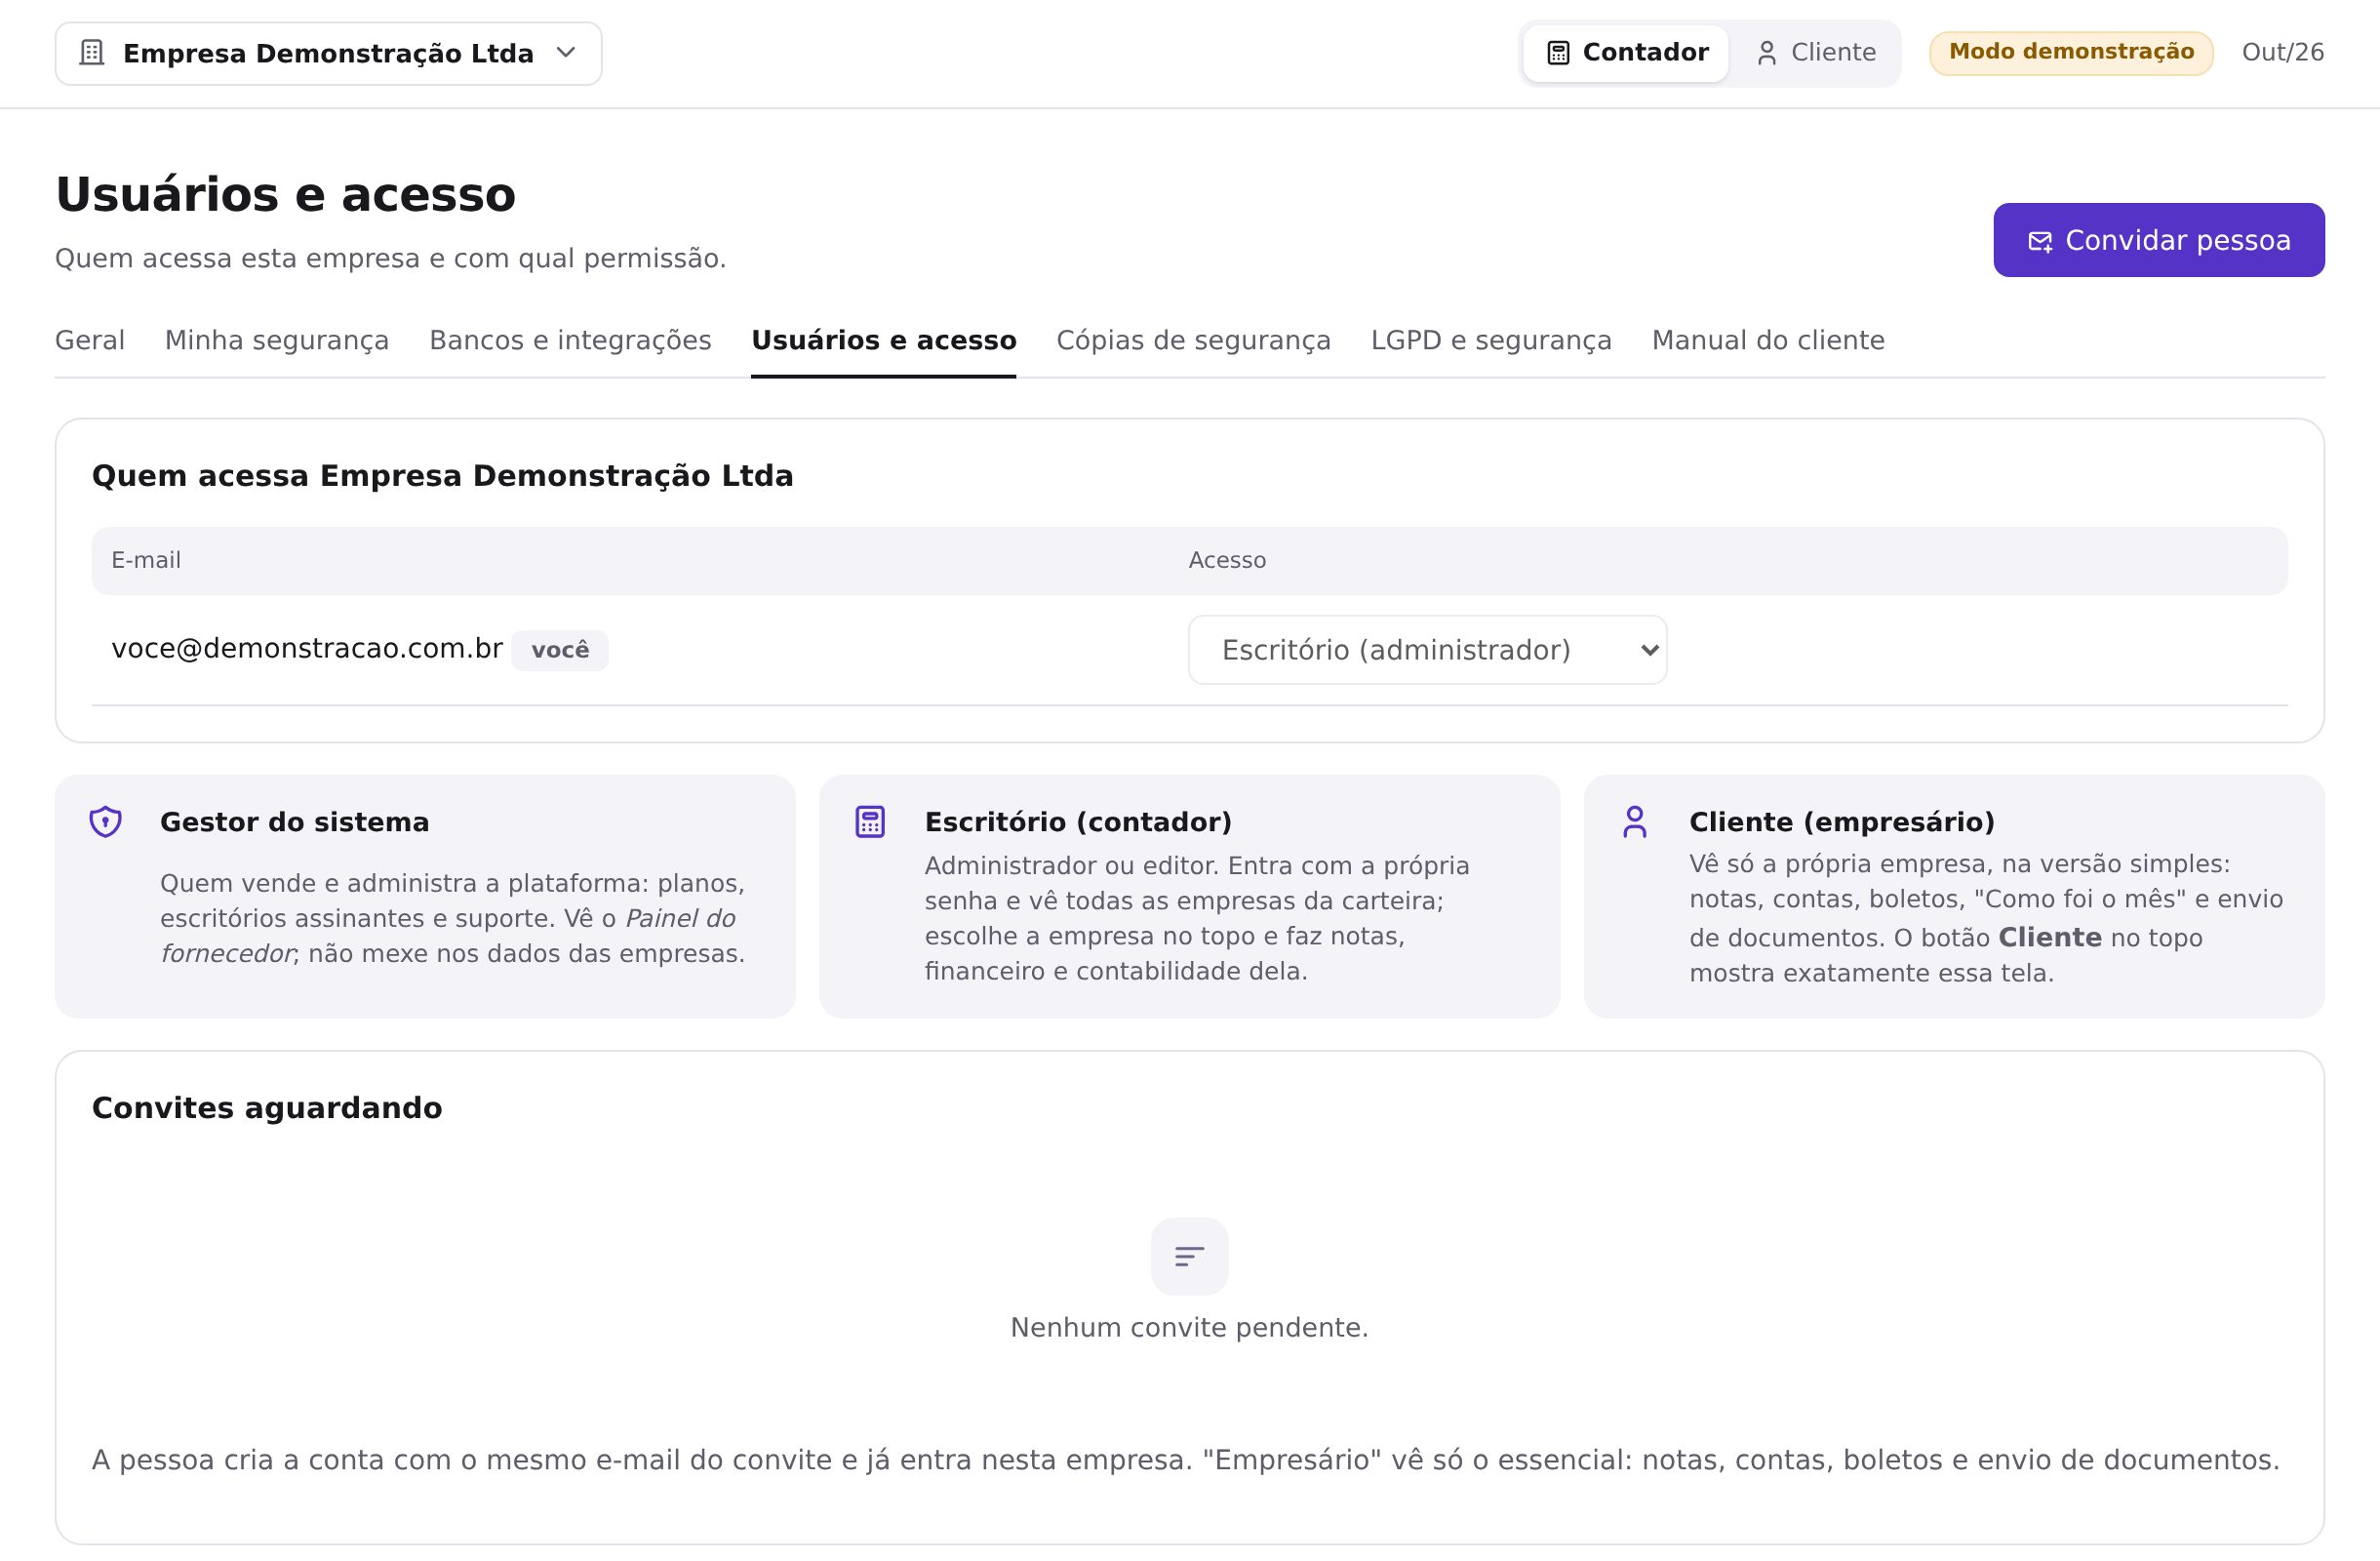Image resolution: width=2380 pixels, height=1561 pixels.
Task: Click the empty-list icon above Nenhum convite pendente
Action: coord(1189,1256)
